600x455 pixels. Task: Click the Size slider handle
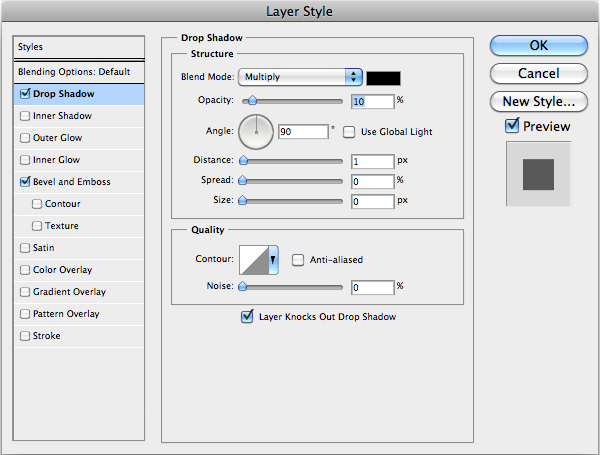[x=242, y=200]
